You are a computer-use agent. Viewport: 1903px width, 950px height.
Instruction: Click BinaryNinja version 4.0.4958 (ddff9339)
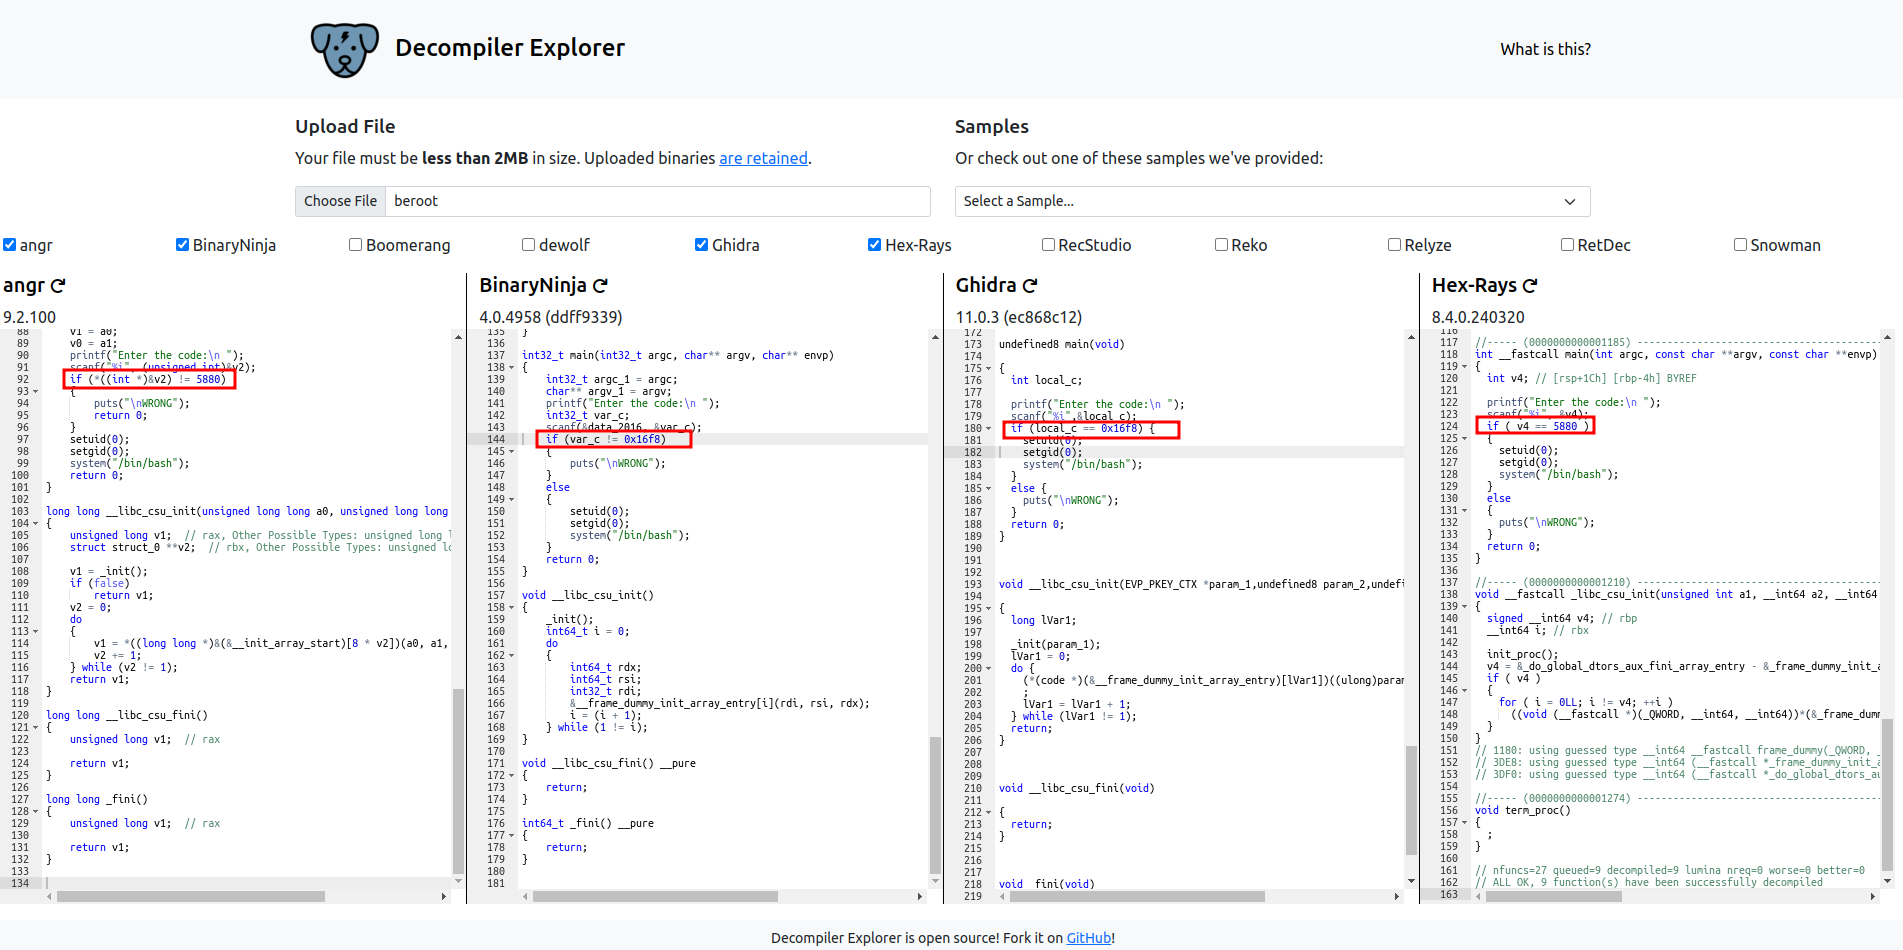tap(551, 317)
